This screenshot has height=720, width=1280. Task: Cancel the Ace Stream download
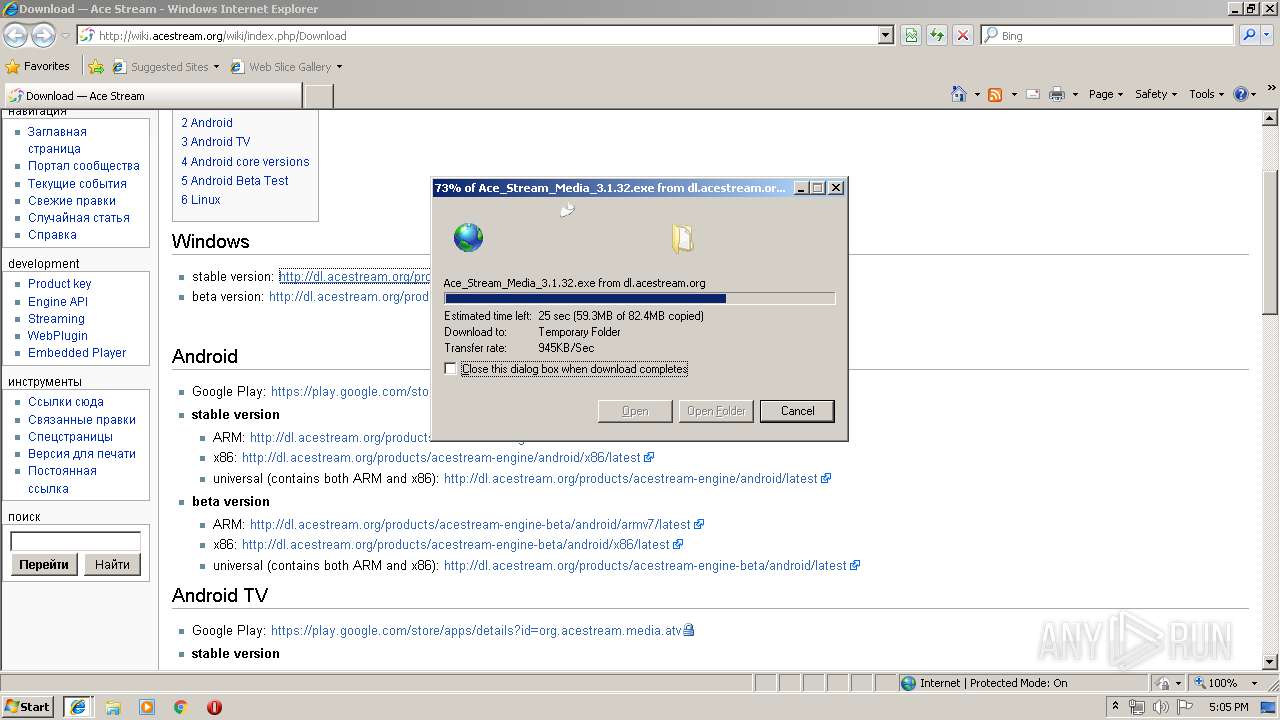coord(797,411)
